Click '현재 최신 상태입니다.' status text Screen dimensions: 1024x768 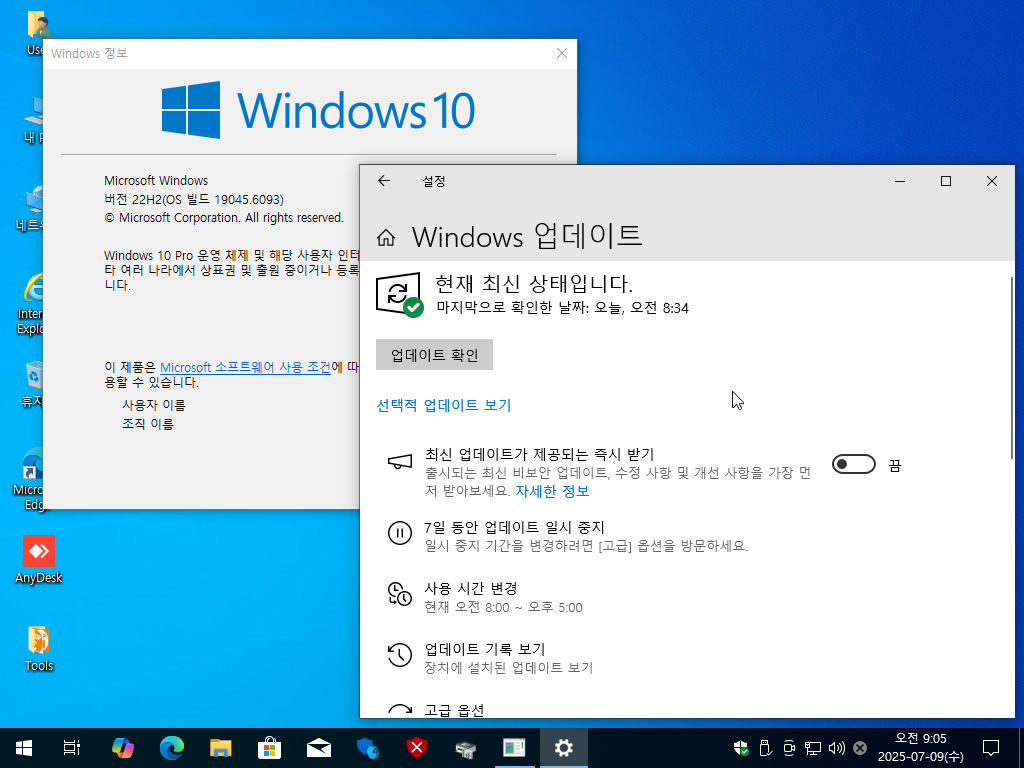[534, 283]
